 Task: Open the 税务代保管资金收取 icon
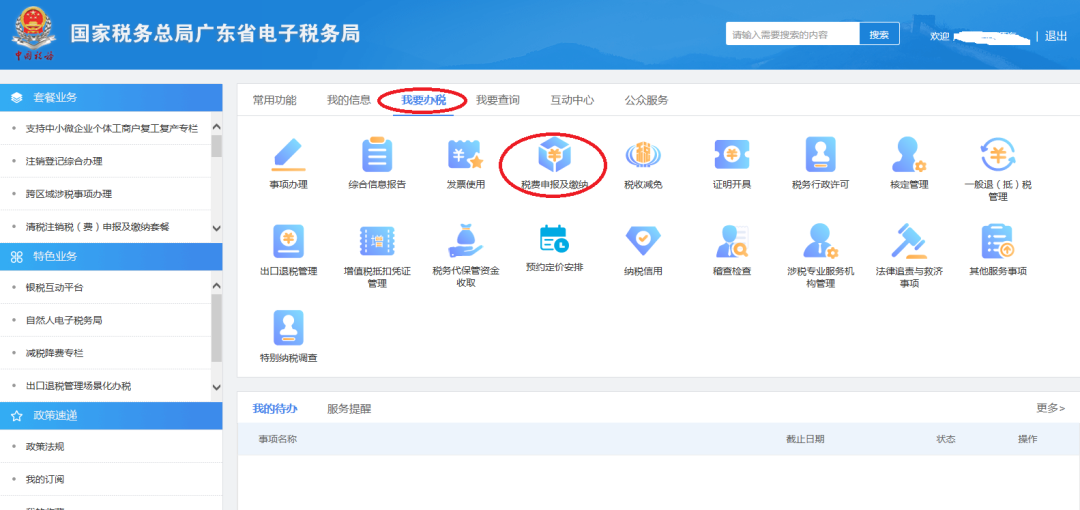coord(466,242)
